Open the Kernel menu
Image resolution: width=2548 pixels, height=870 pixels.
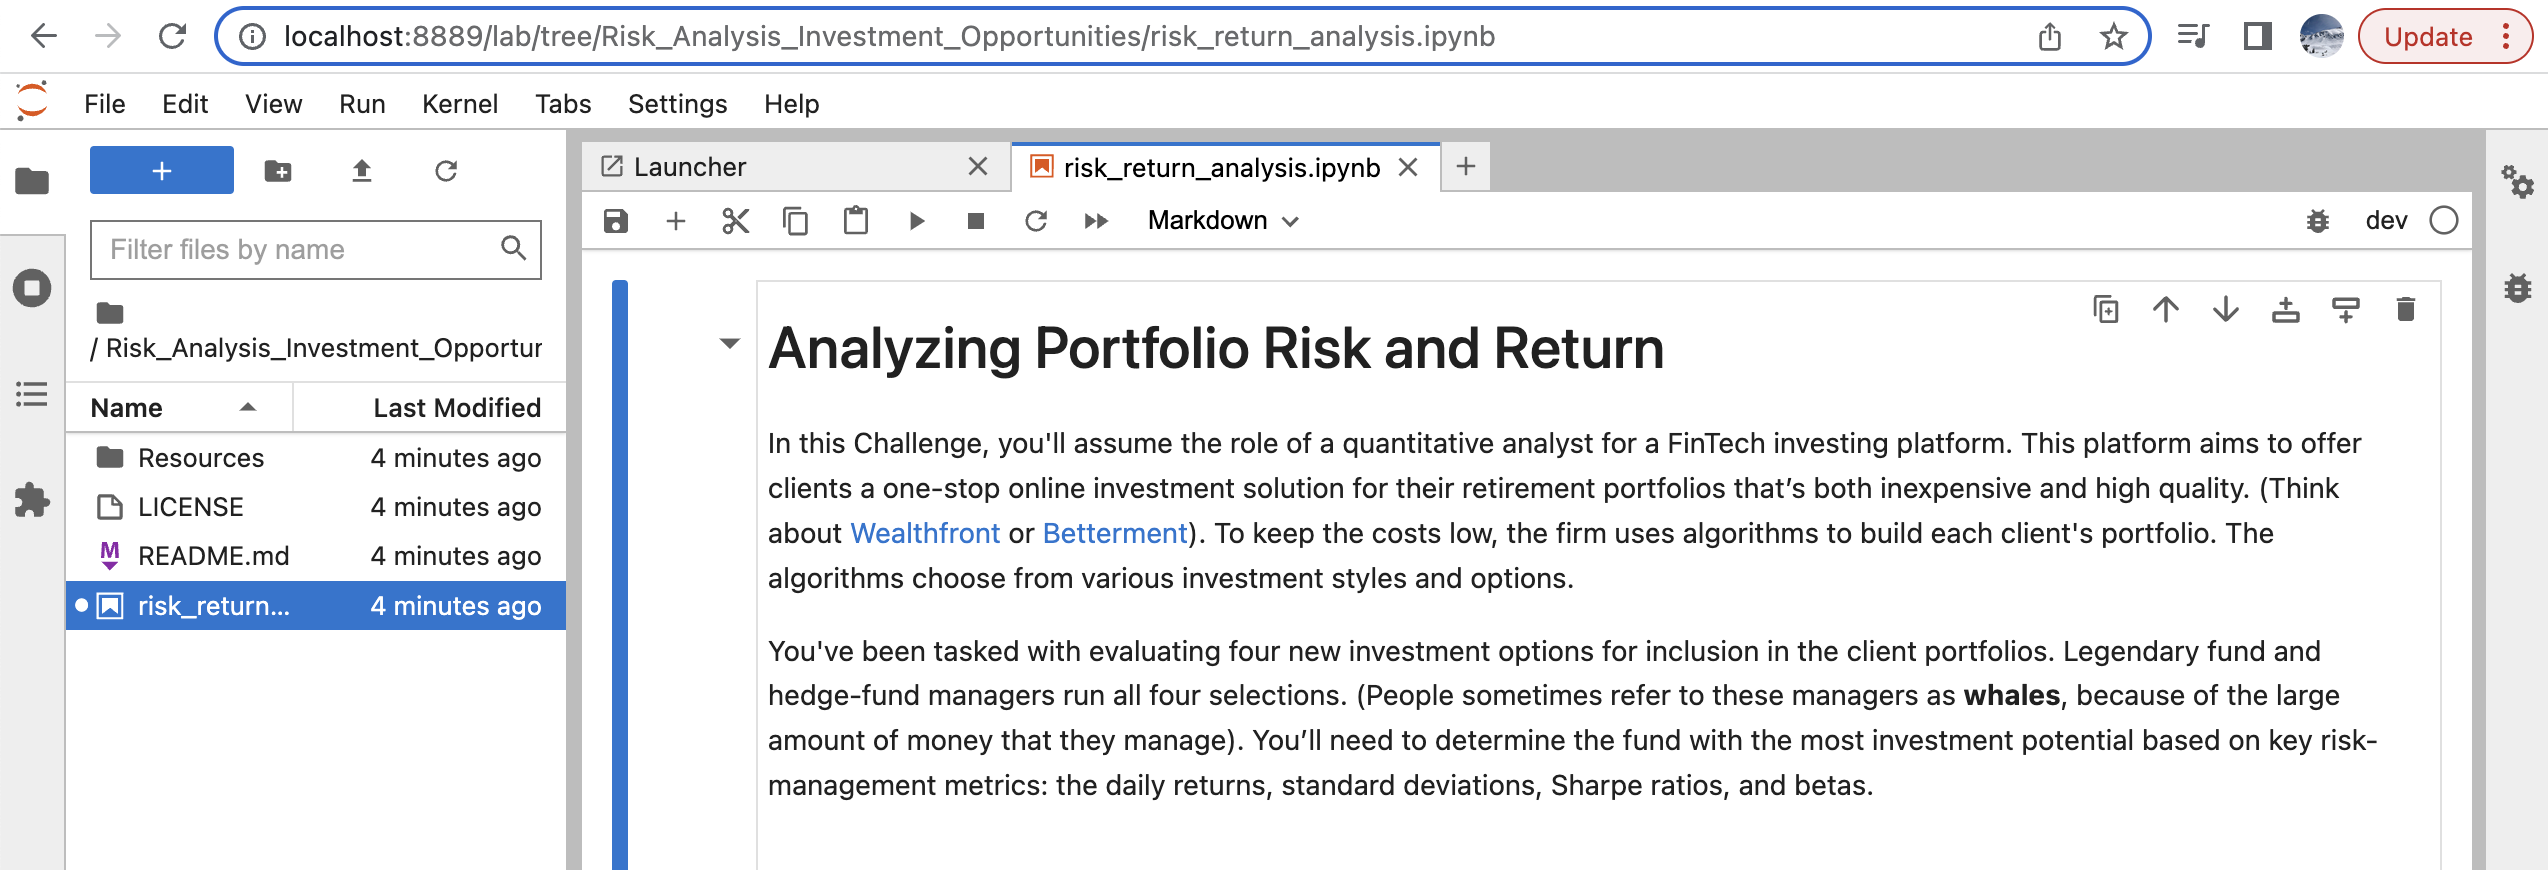coord(460,104)
